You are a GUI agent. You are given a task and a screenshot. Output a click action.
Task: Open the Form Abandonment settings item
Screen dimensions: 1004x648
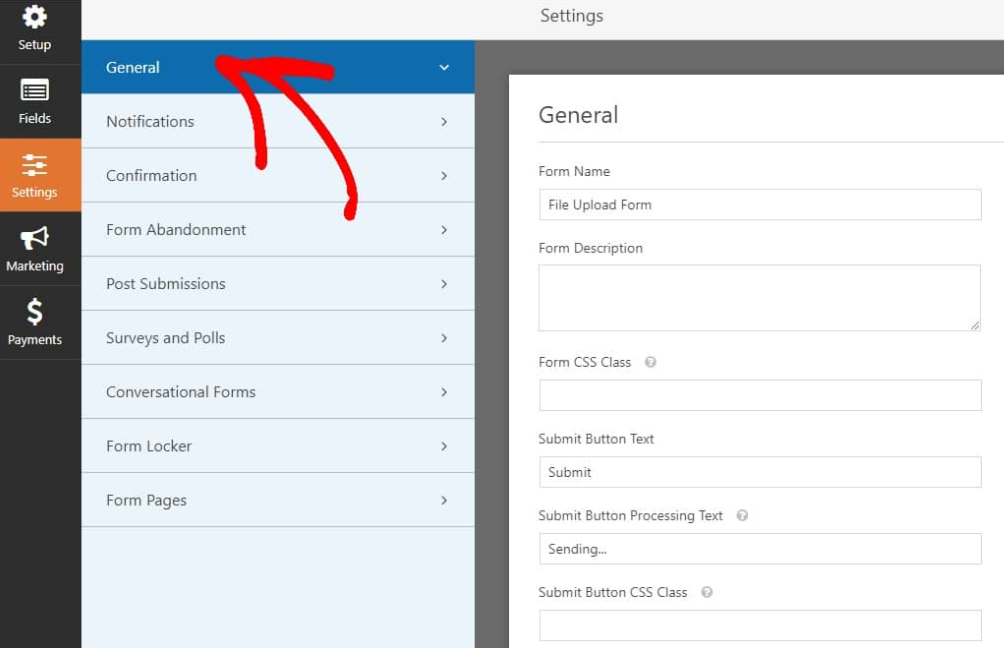click(x=278, y=230)
